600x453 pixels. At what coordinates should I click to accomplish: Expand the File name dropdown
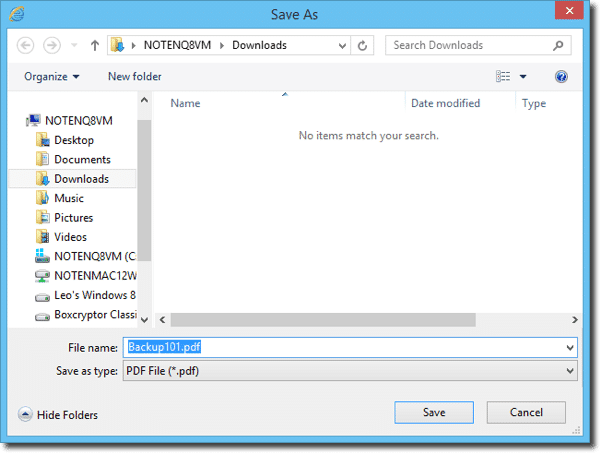(x=570, y=348)
